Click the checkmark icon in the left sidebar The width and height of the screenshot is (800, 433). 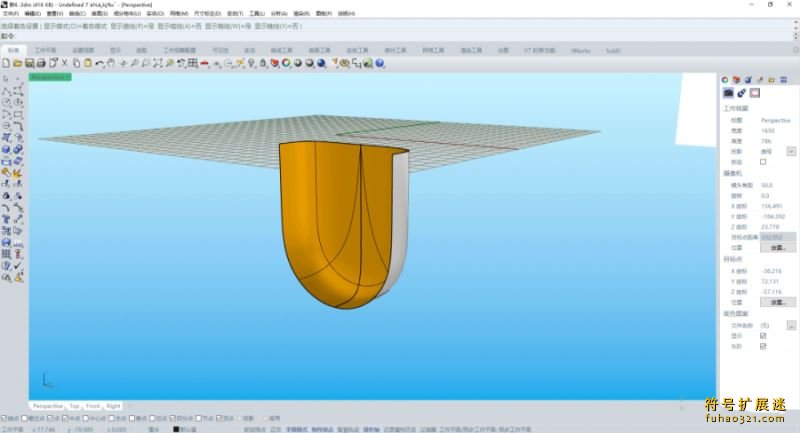point(18,266)
